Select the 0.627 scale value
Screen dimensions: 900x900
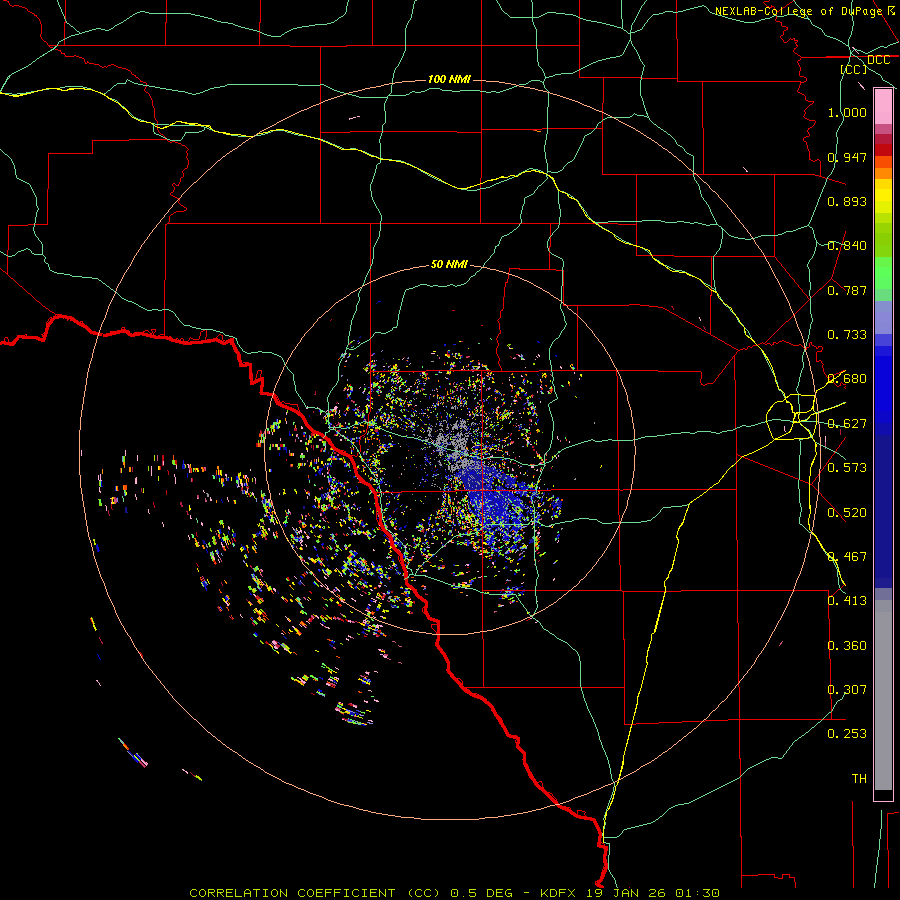(x=847, y=424)
